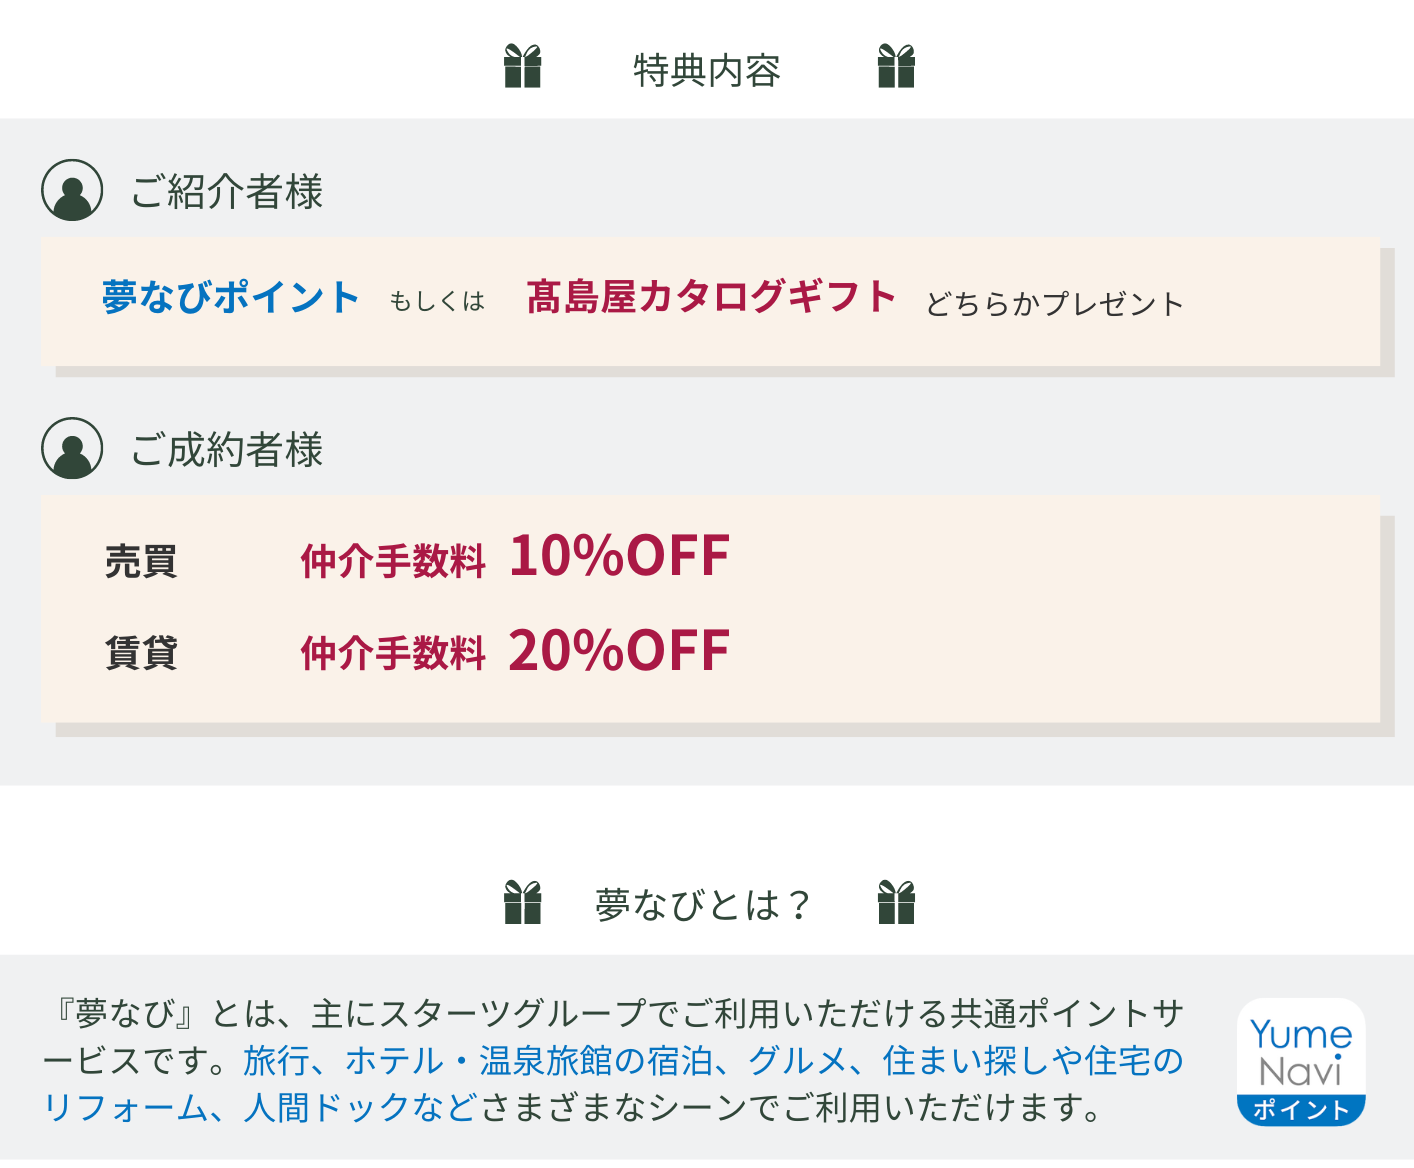Click the person icon beside ご紹介者様
The height and width of the screenshot is (1168, 1414).
pos(72,190)
